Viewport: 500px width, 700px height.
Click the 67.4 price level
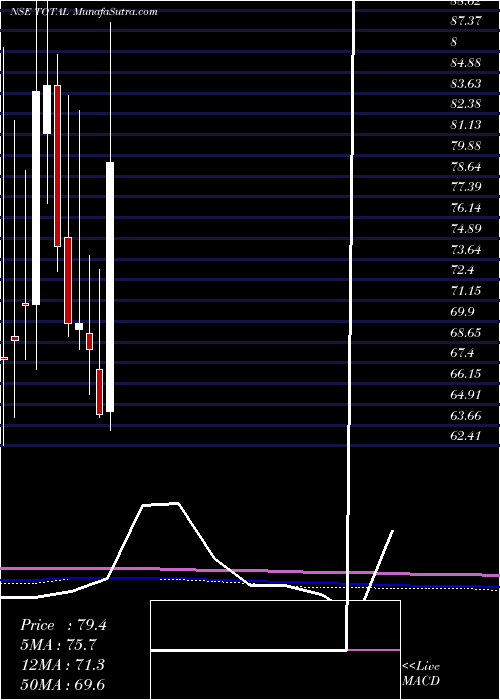pyautogui.click(x=462, y=353)
